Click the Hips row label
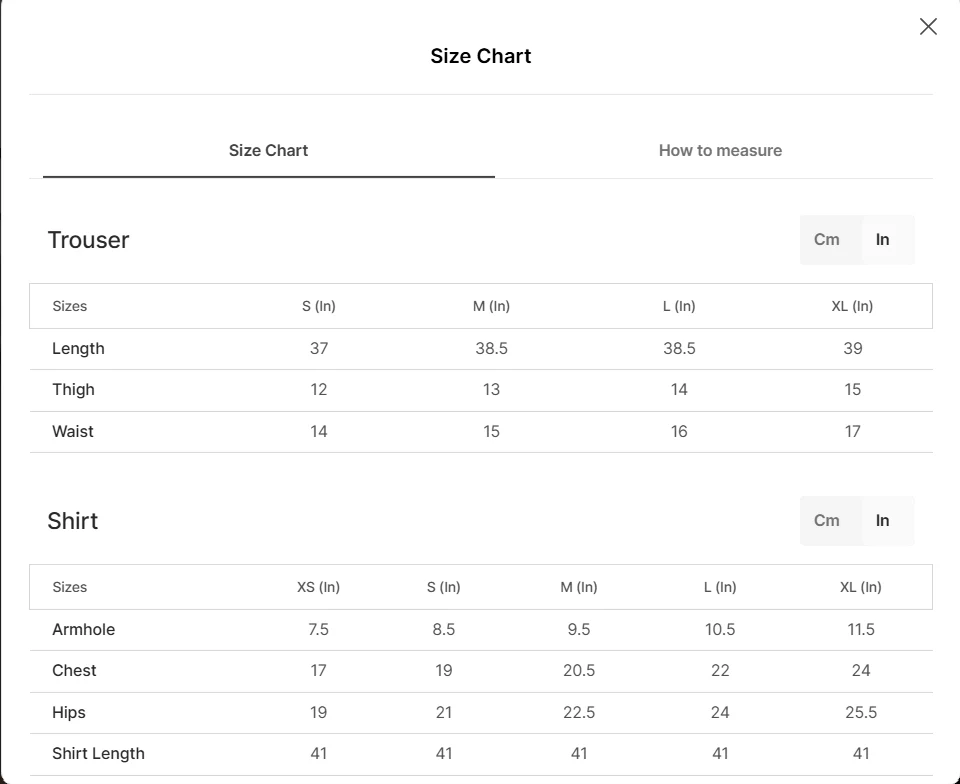The height and width of the screenshot is (784, 960). pos(69,713)
